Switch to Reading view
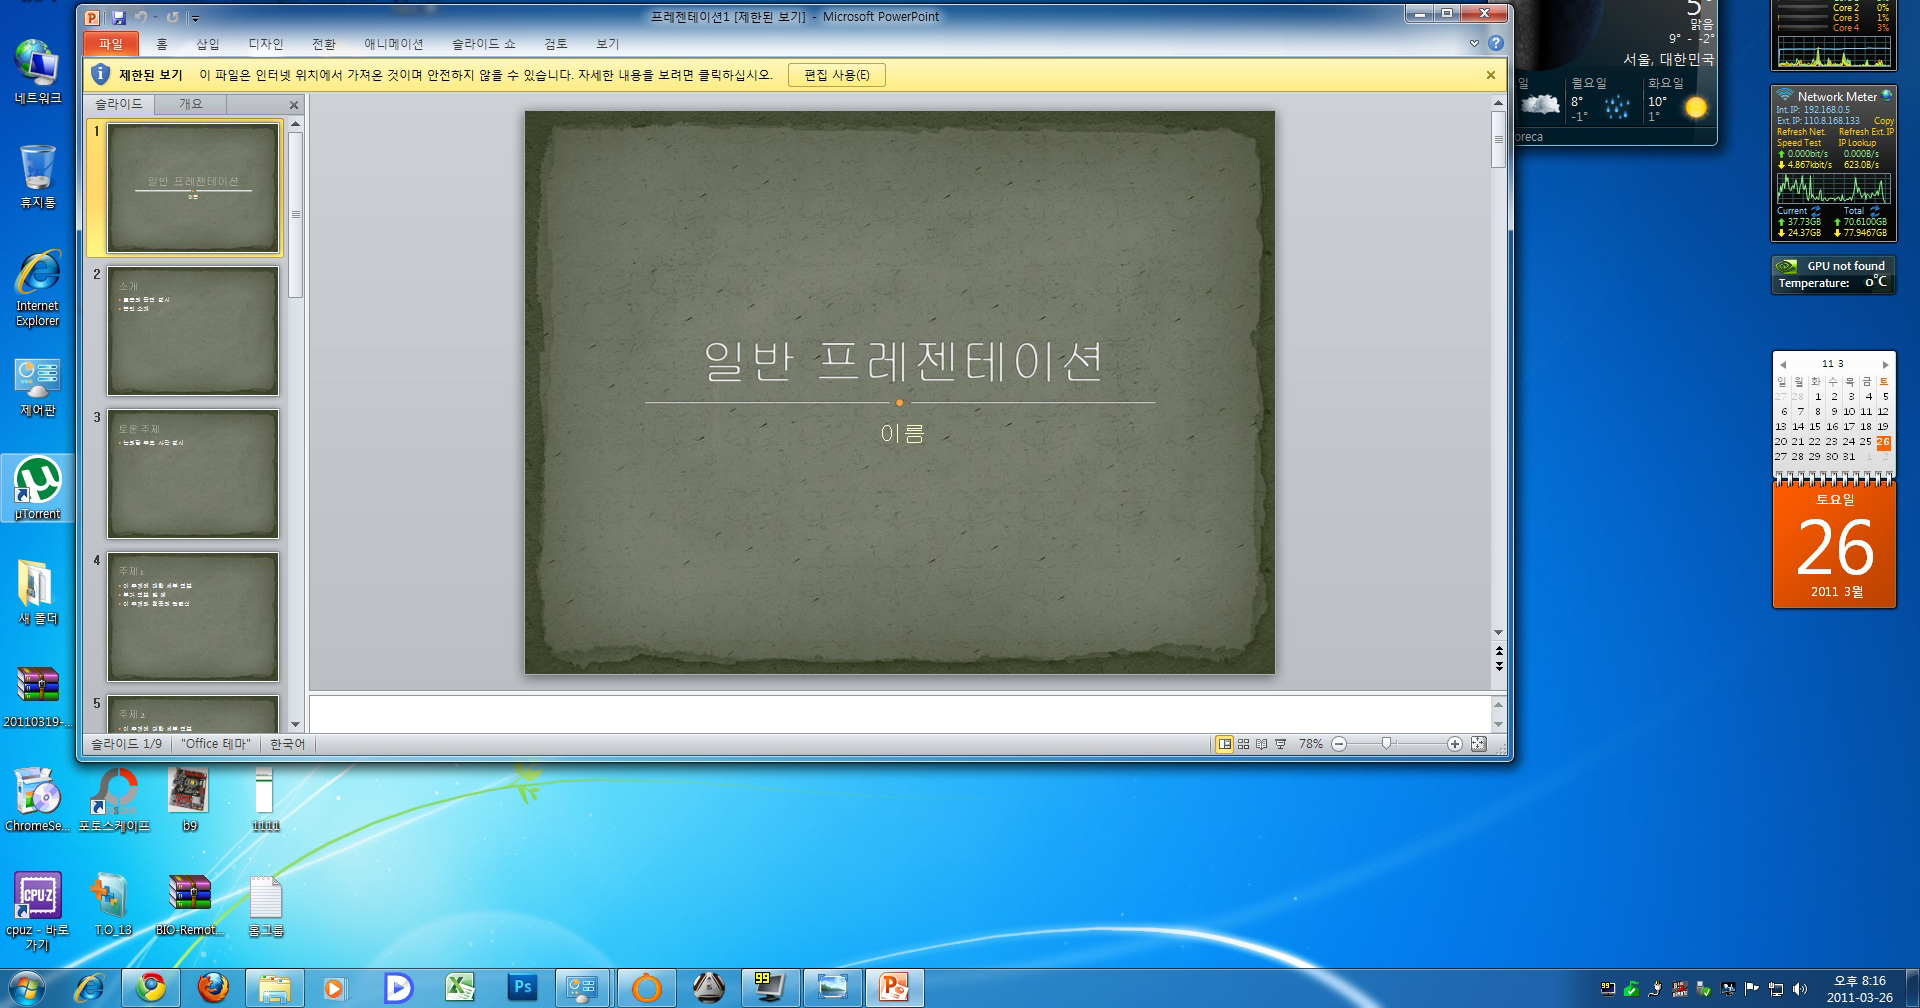Viewport: 1920px width, 1008px height. coord(1262,744)
